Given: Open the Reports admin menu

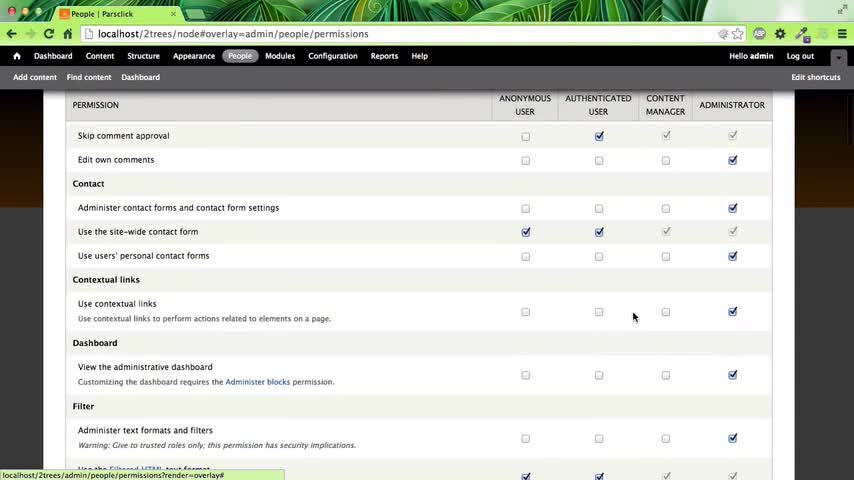Looking at the screenshot, I should pyautogui.click(x=384, y=56).
